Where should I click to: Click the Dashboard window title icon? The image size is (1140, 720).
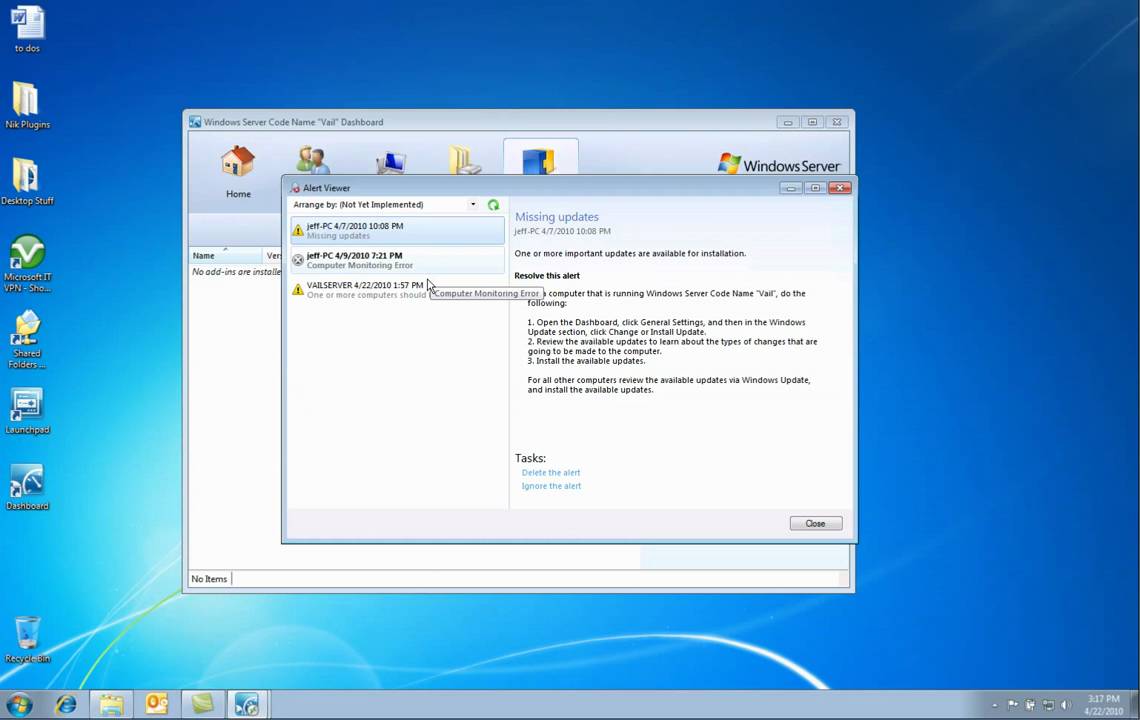[x=195, y=122]
